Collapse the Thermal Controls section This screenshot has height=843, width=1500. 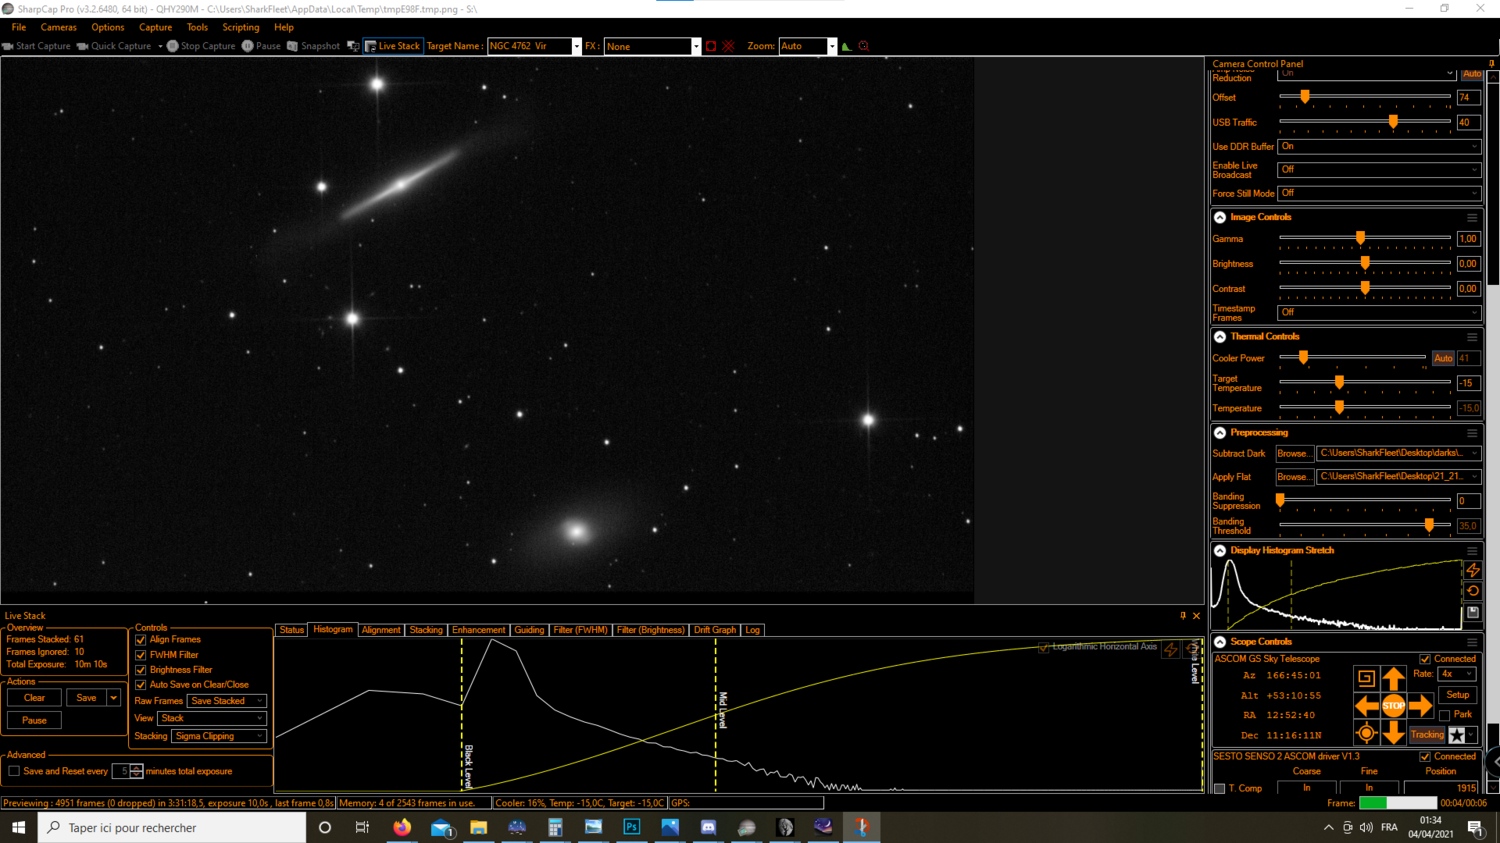pos(1219,336)
